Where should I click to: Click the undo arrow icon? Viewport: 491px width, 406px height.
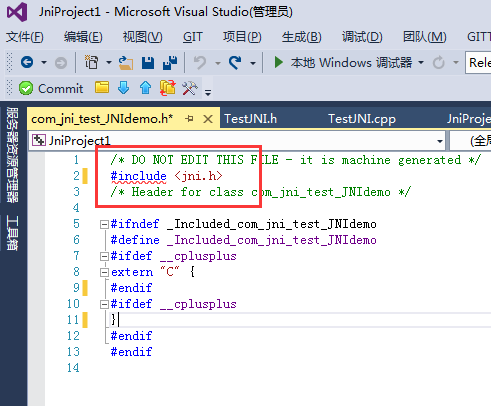pyautogui.click(x=200, y=62)
